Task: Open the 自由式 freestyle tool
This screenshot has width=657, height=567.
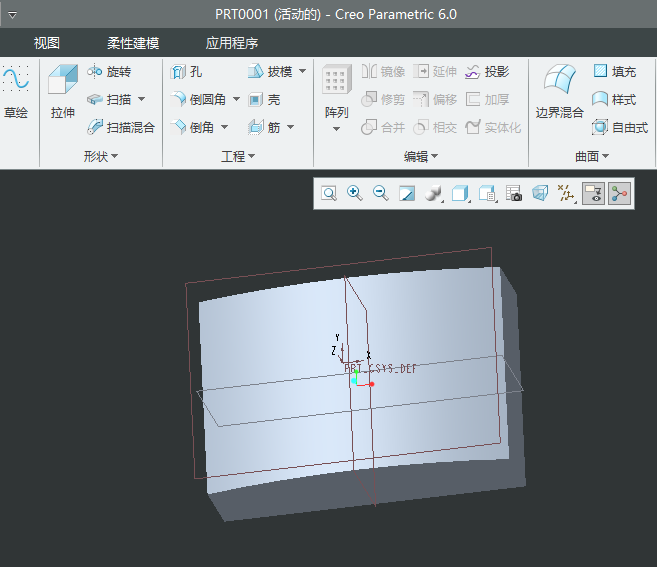Action: click(x=620, y=127)
